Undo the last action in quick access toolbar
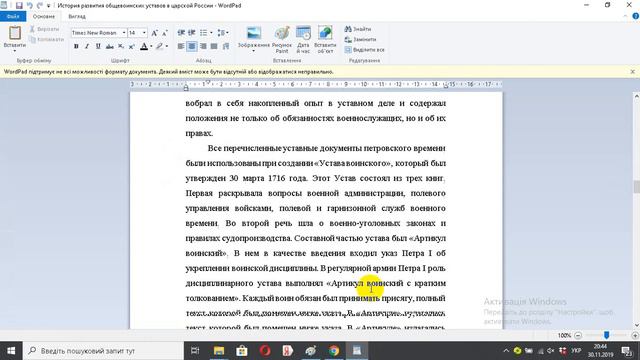 click(x=30, y=5)
